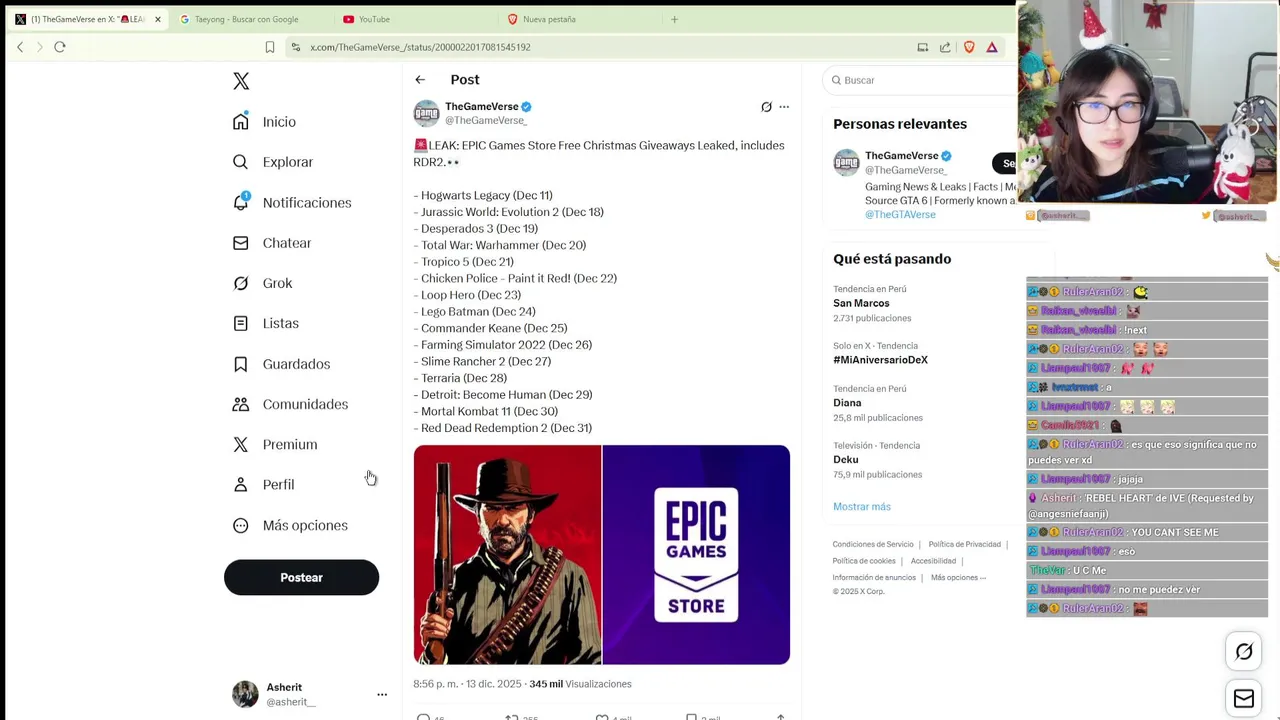Screen dimensions: 1280x720
Task: Open Política de Privacidad link
Action: click(964, 544)
